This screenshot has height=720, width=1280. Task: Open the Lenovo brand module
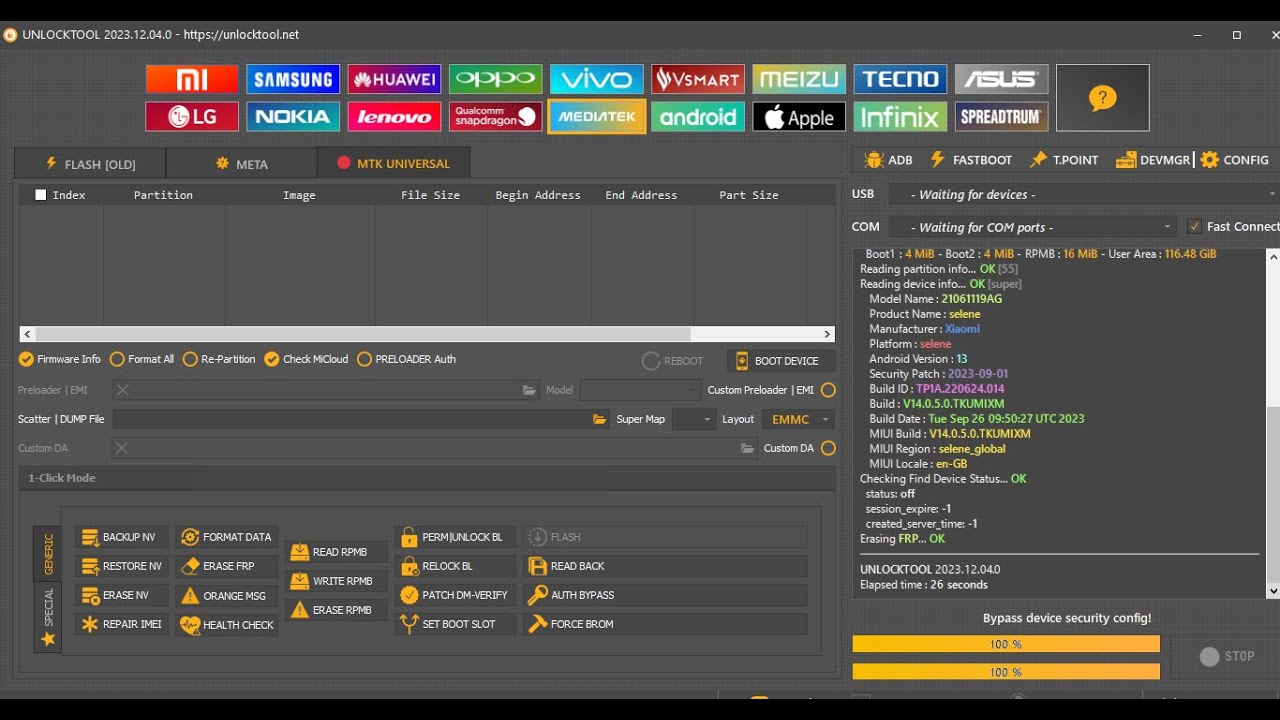coord(394,117)
